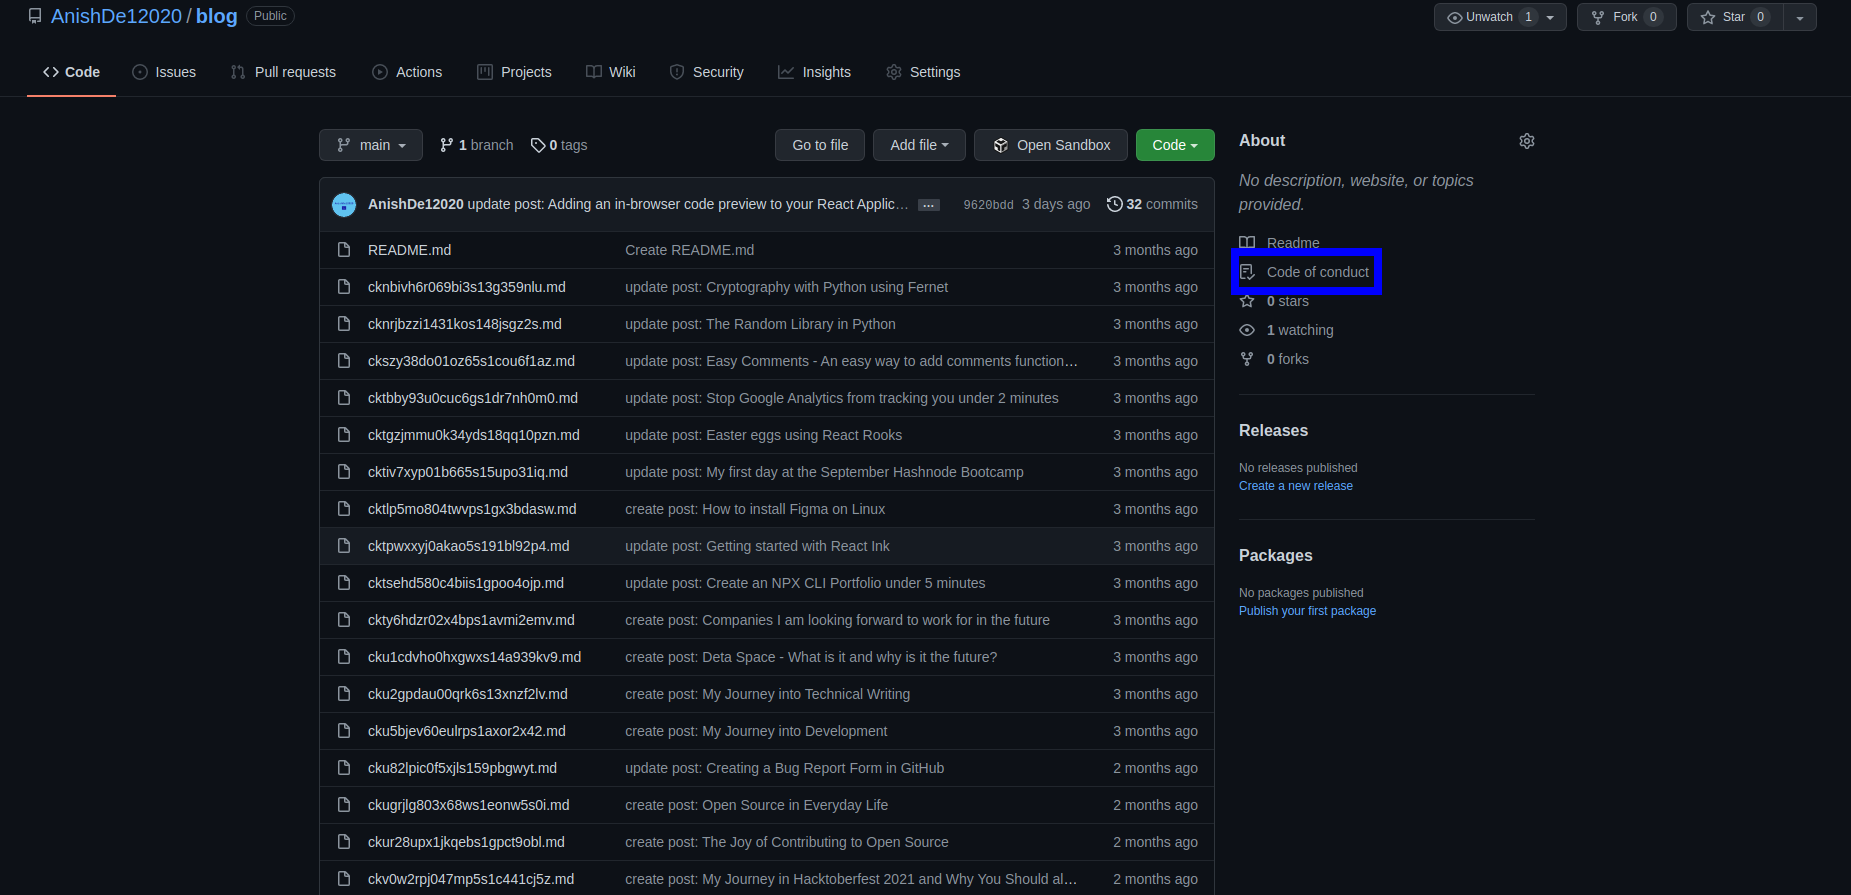Open file cktsehd580c4biis1gpoo4ojp.md
The width and height of the screenshot is (1851, 895).
[466, 583]
